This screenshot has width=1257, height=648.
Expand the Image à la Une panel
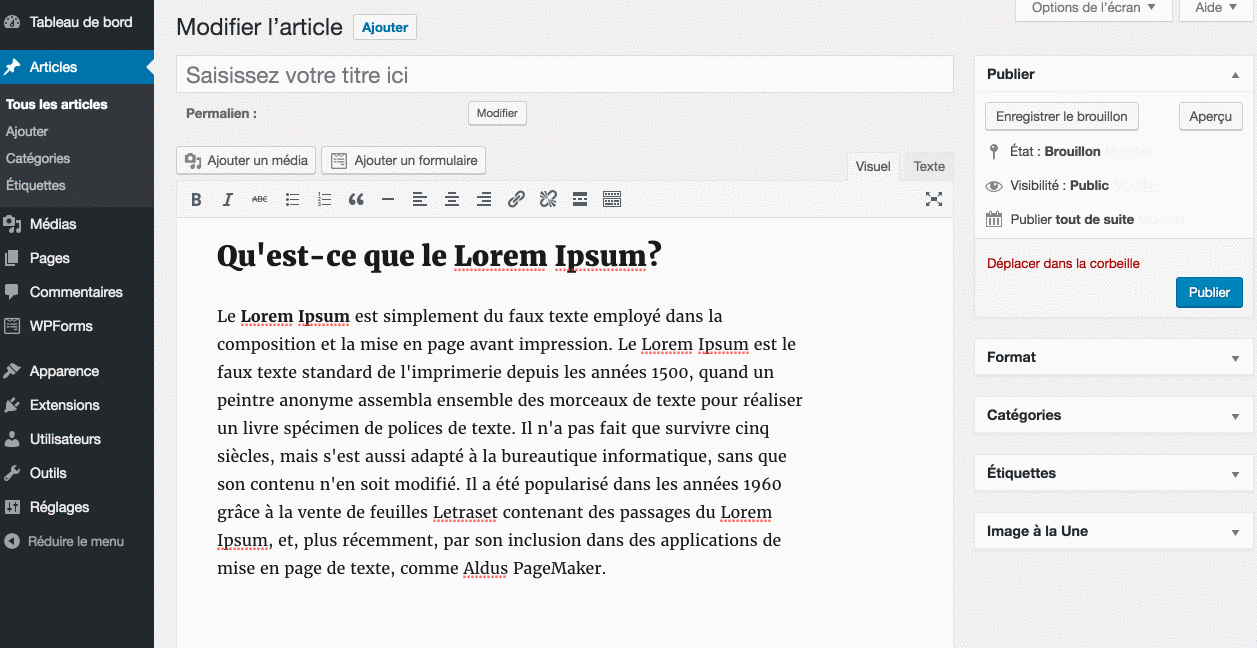[1235, 532]
